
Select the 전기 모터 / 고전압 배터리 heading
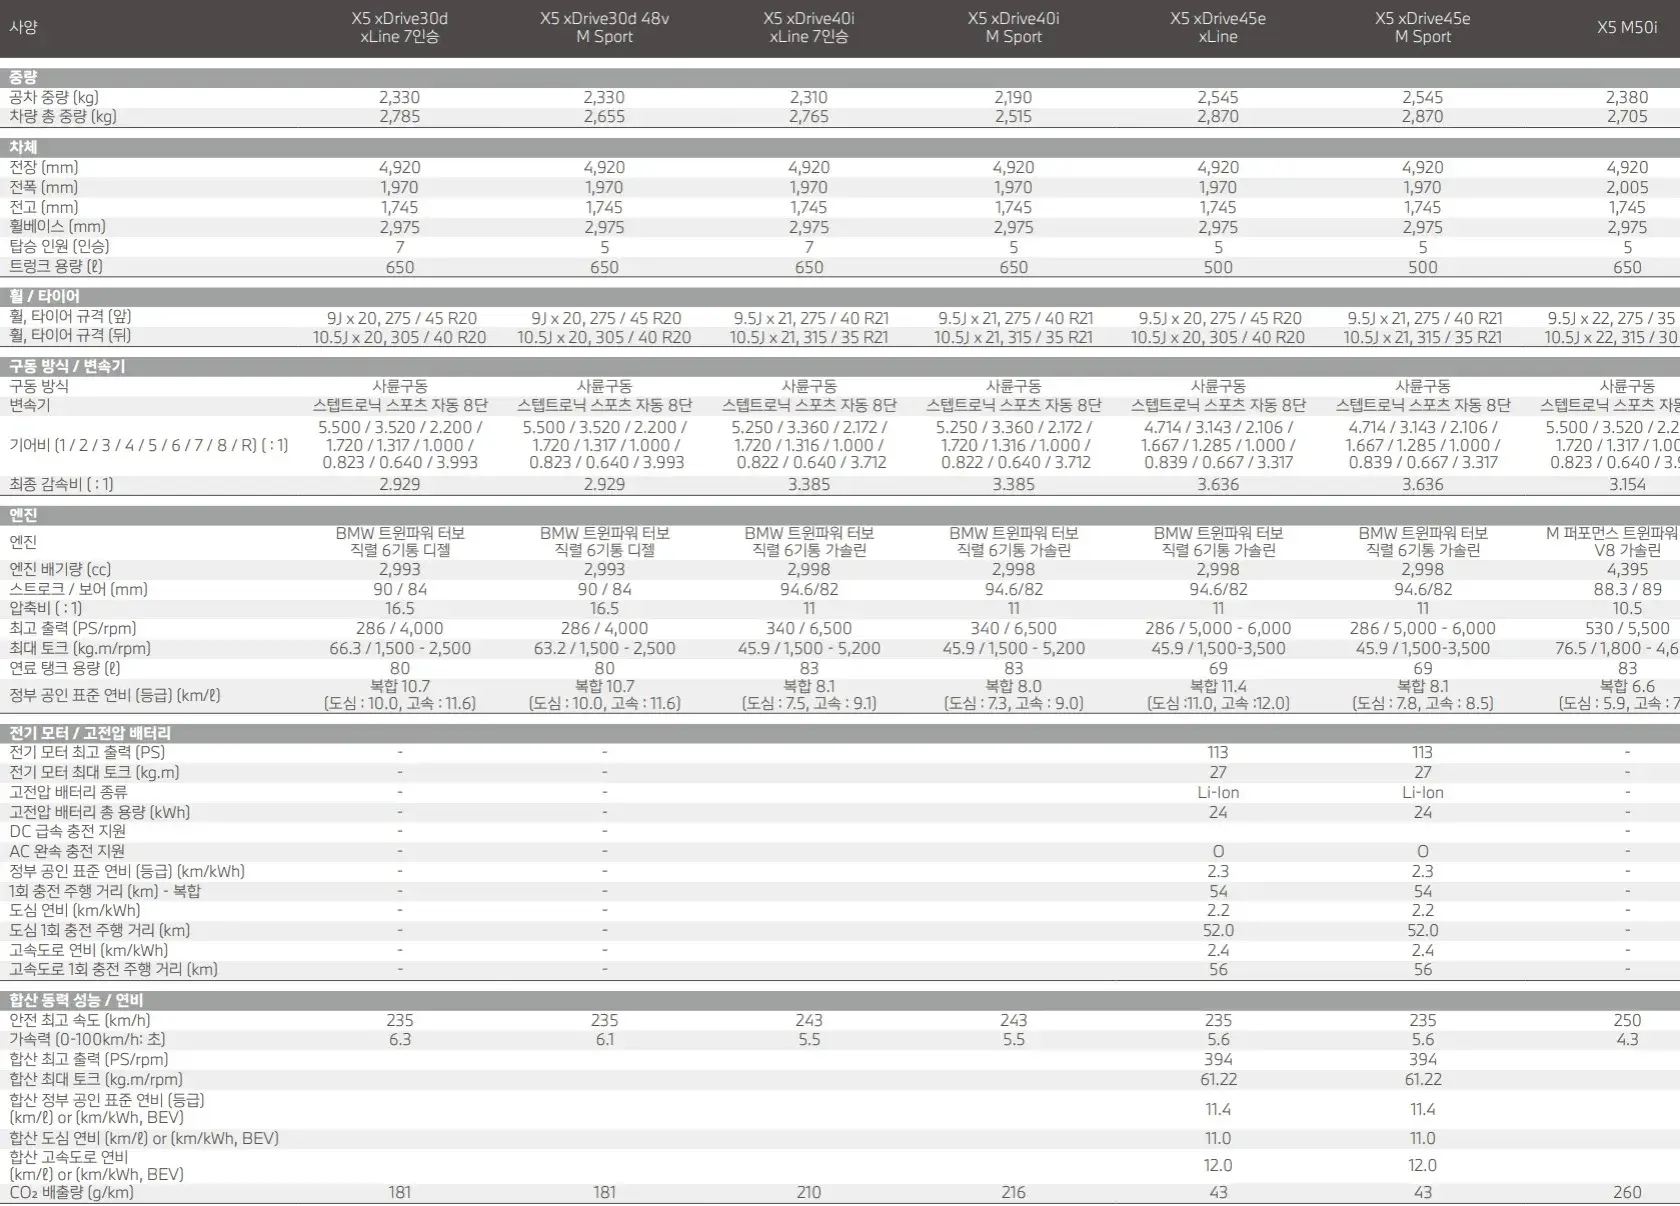click(x=90, y=733)
